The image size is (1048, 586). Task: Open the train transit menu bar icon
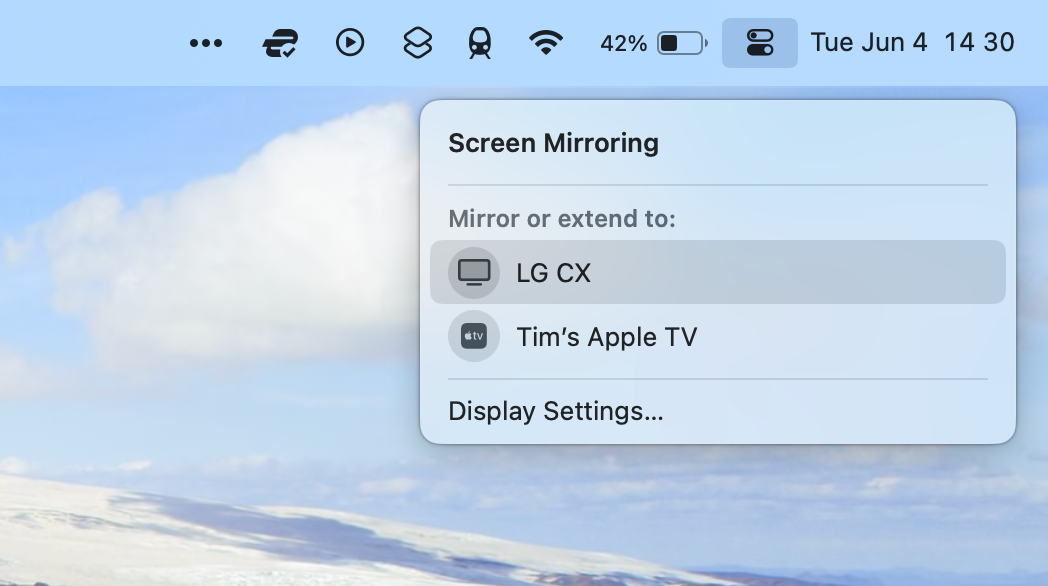pos(478,42)
